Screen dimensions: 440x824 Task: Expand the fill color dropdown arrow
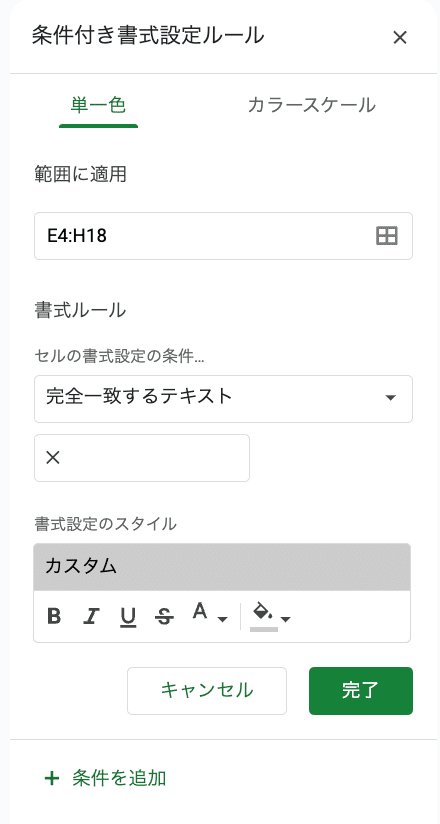[x=285, y=620]
